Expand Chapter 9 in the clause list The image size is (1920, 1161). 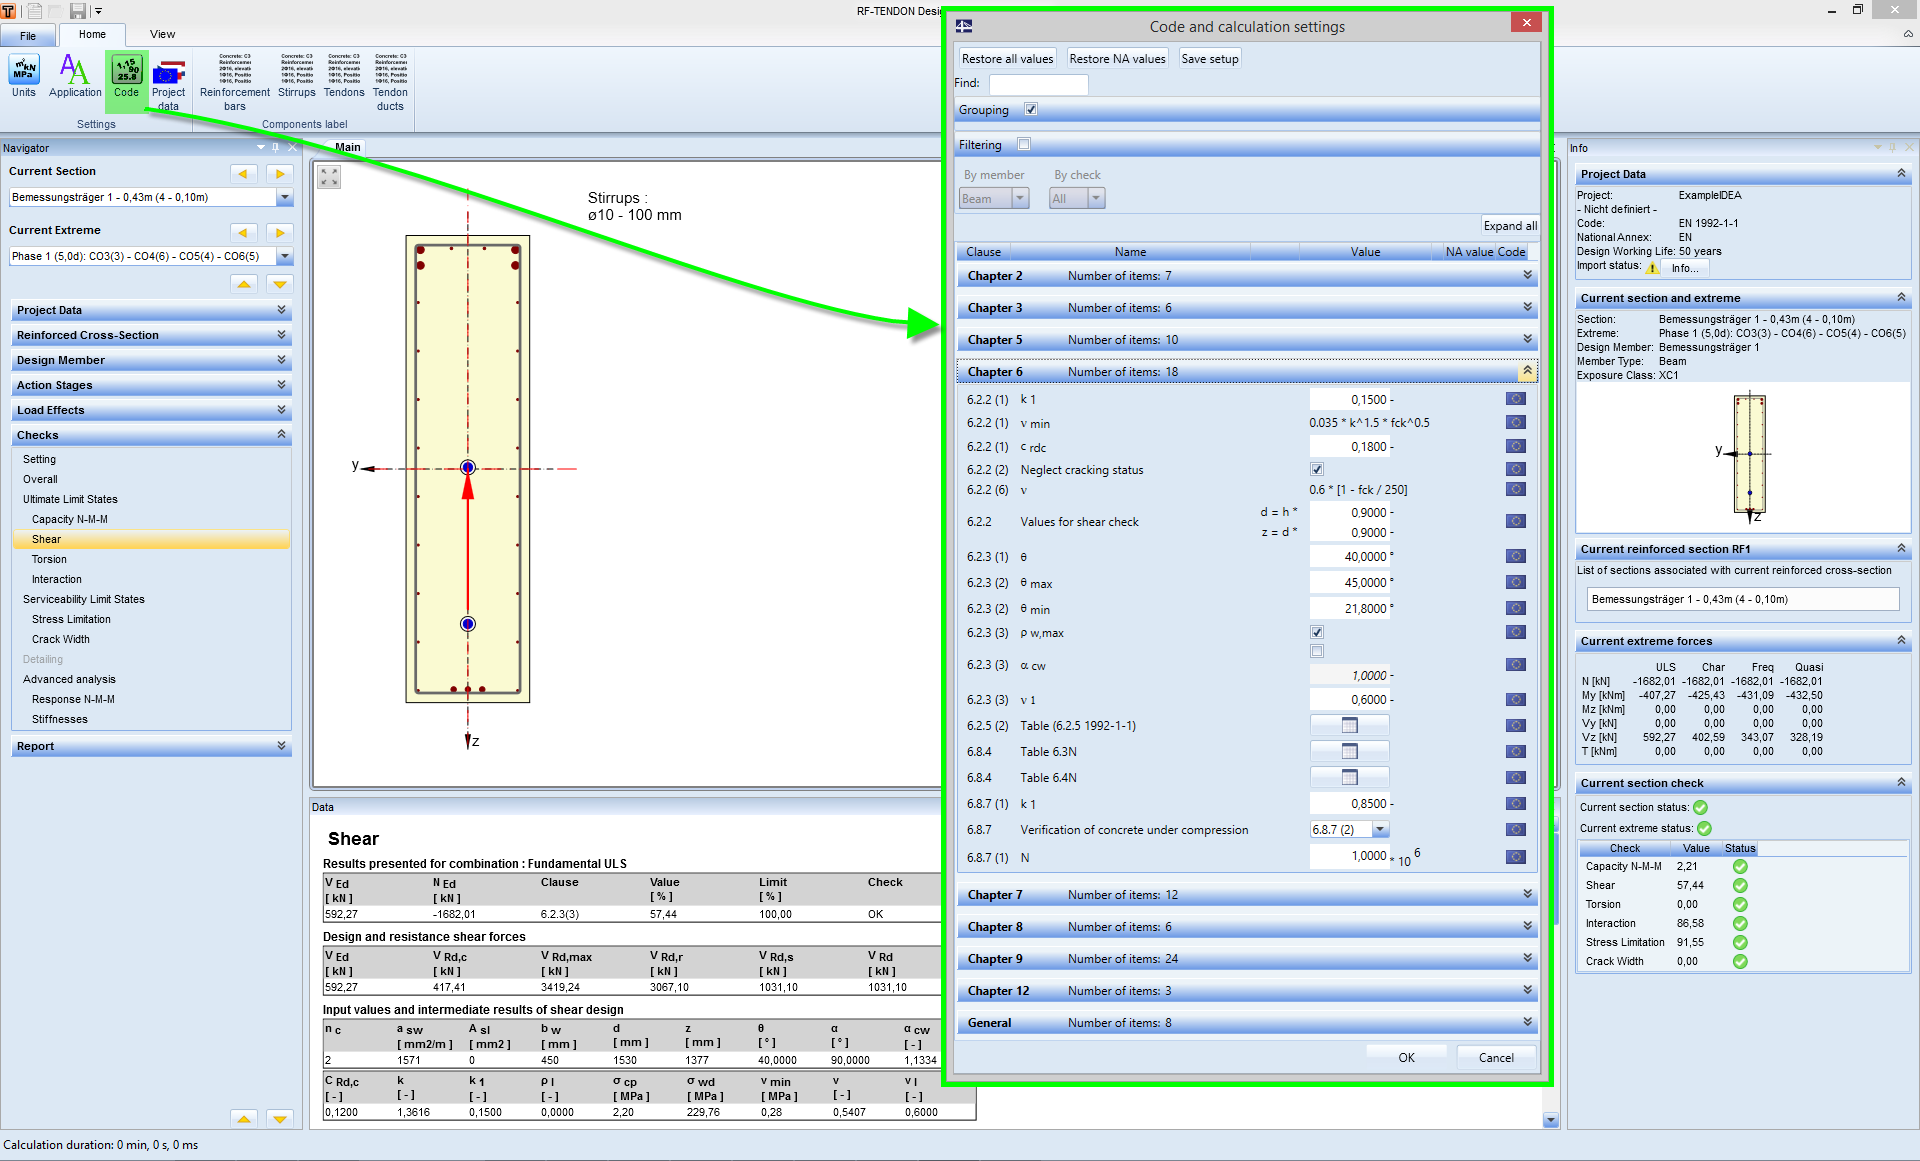pos(1527,958)
